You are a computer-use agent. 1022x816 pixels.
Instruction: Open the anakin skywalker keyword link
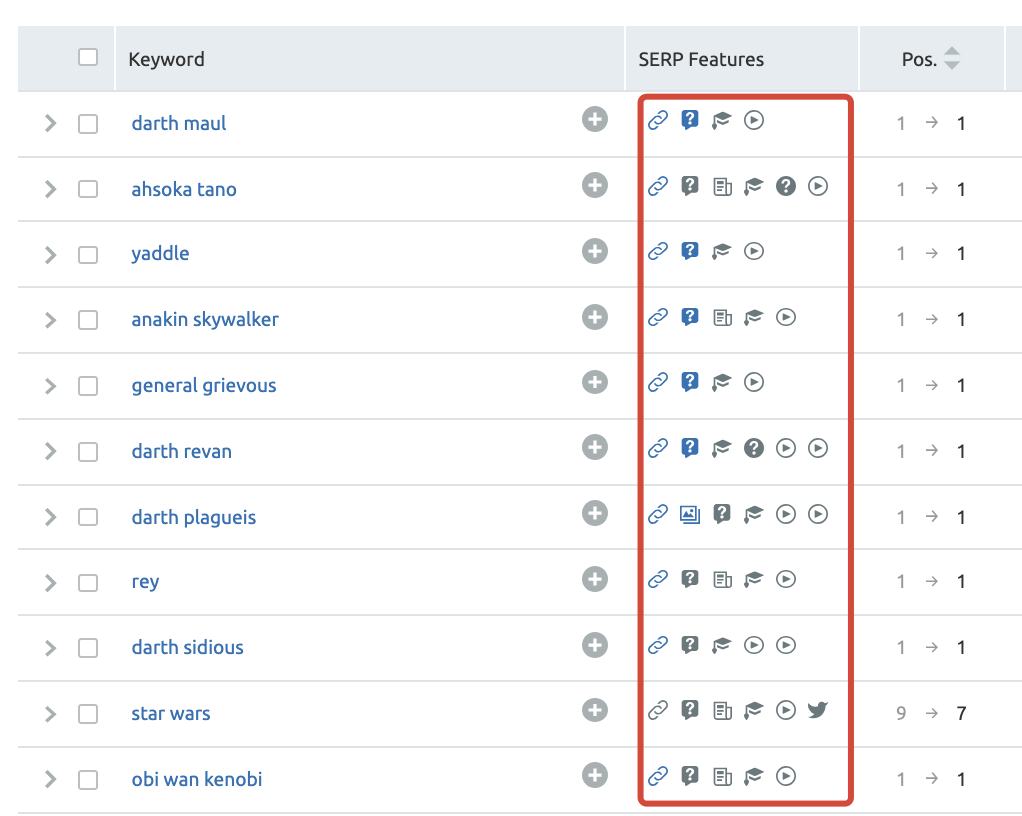coord(205,319)
